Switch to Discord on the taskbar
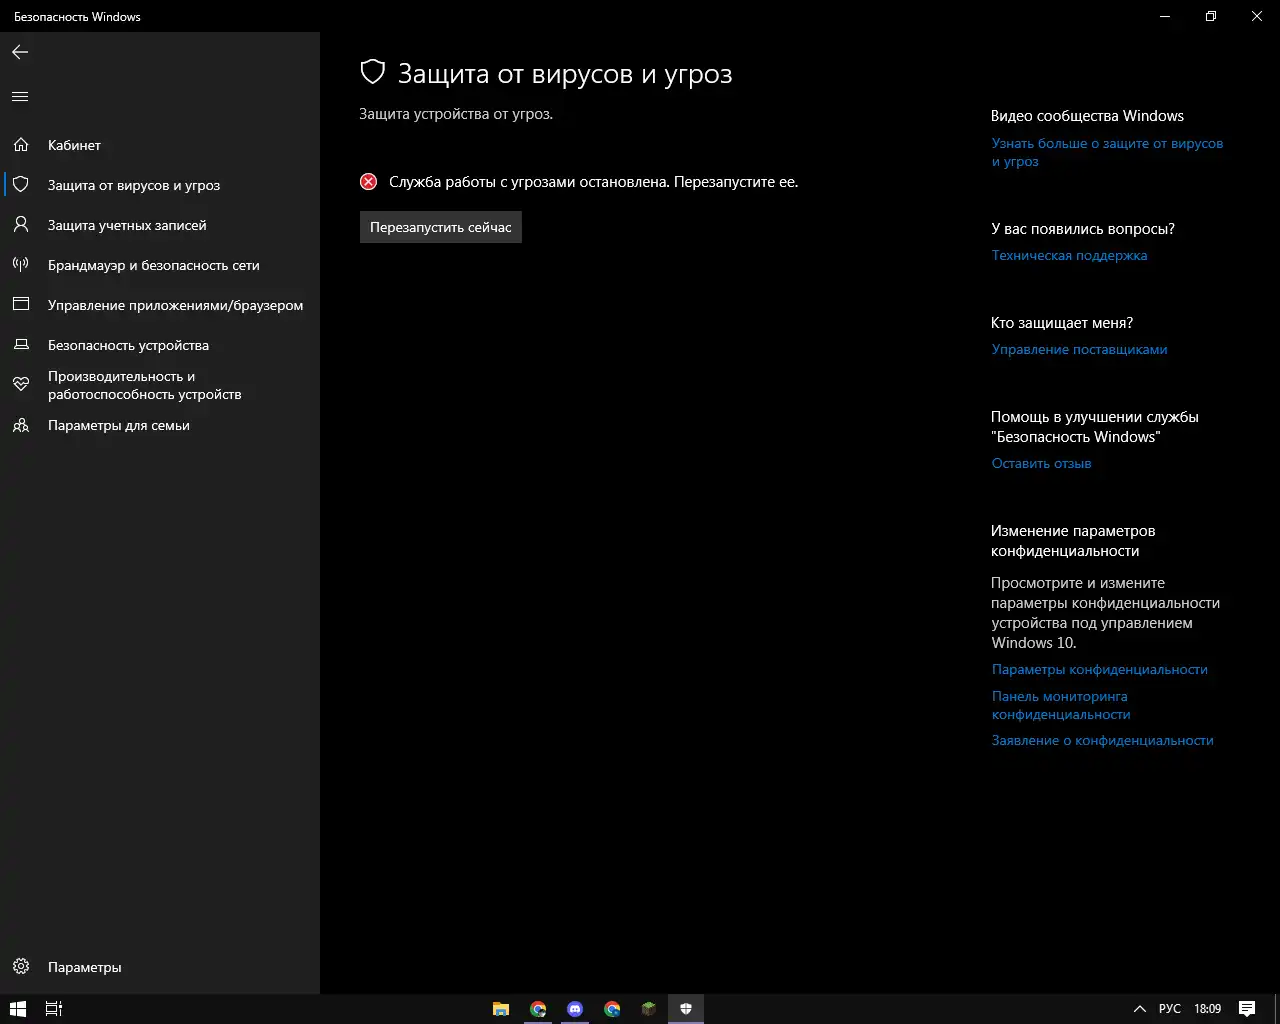Image resolution: width=1280 pixels, height=1024 pixels. pos(575,1009)
